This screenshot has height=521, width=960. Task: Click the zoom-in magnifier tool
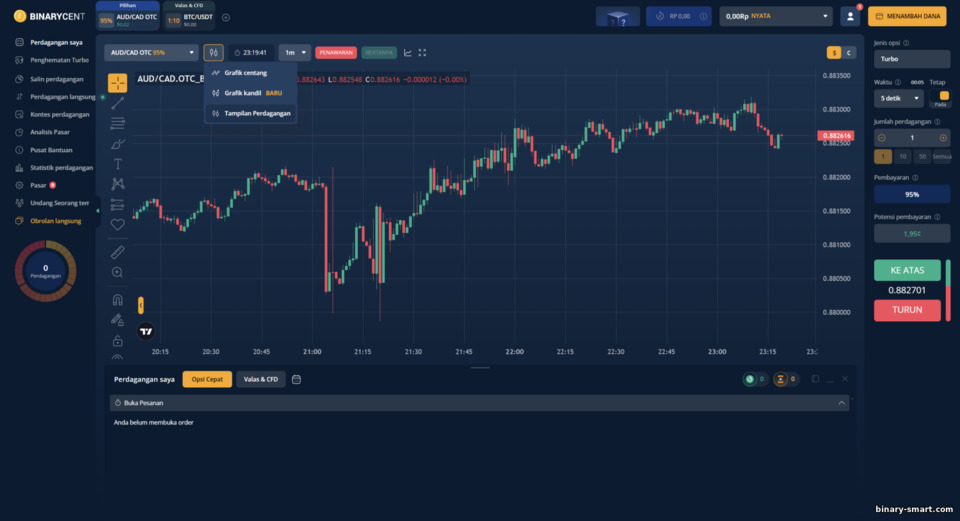point(118,272)
